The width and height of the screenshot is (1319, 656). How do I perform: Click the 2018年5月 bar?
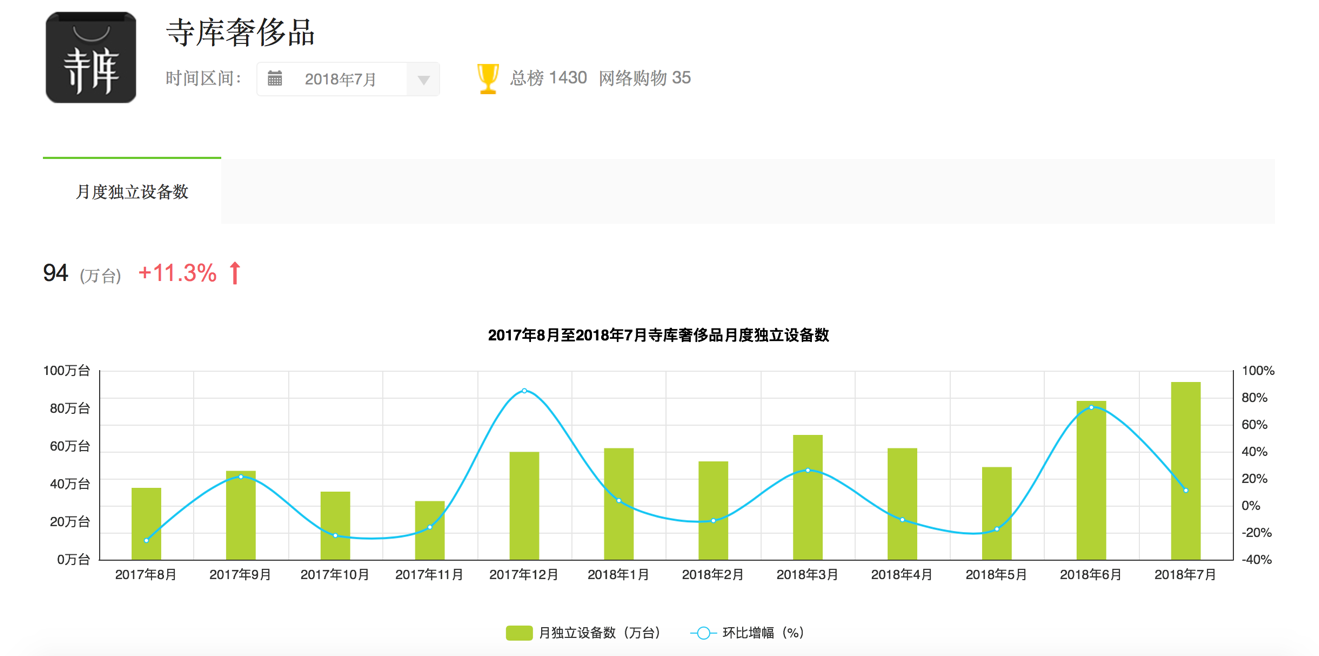click(x=997, y=514)
